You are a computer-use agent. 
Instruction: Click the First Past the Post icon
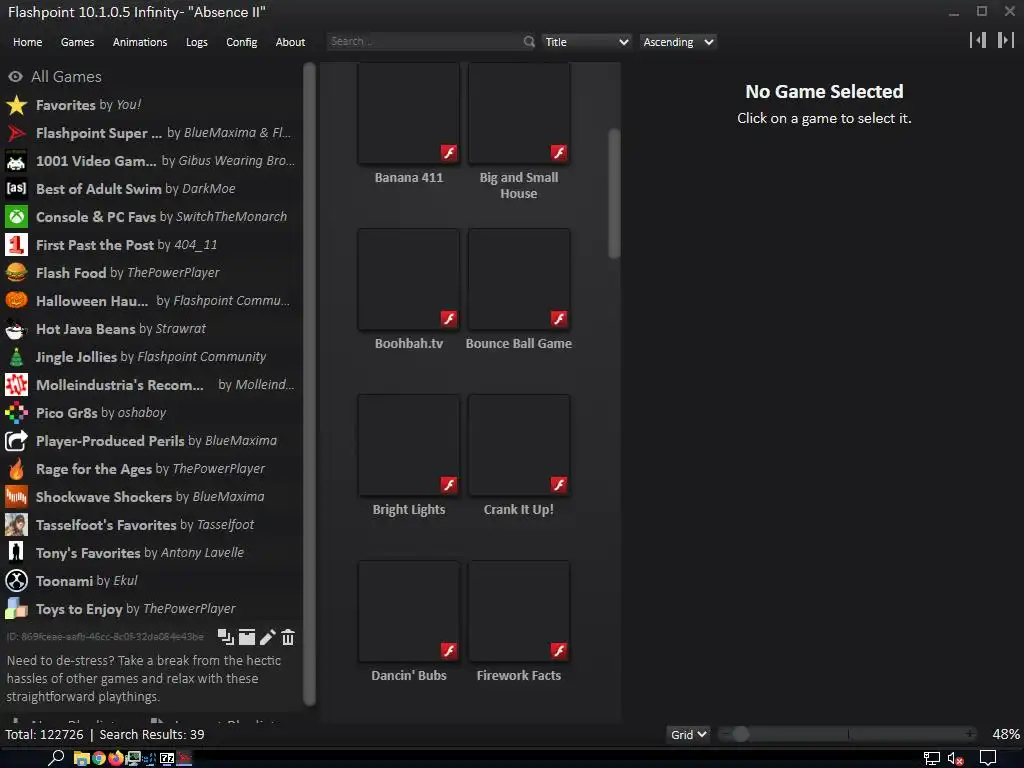[16, 245]
